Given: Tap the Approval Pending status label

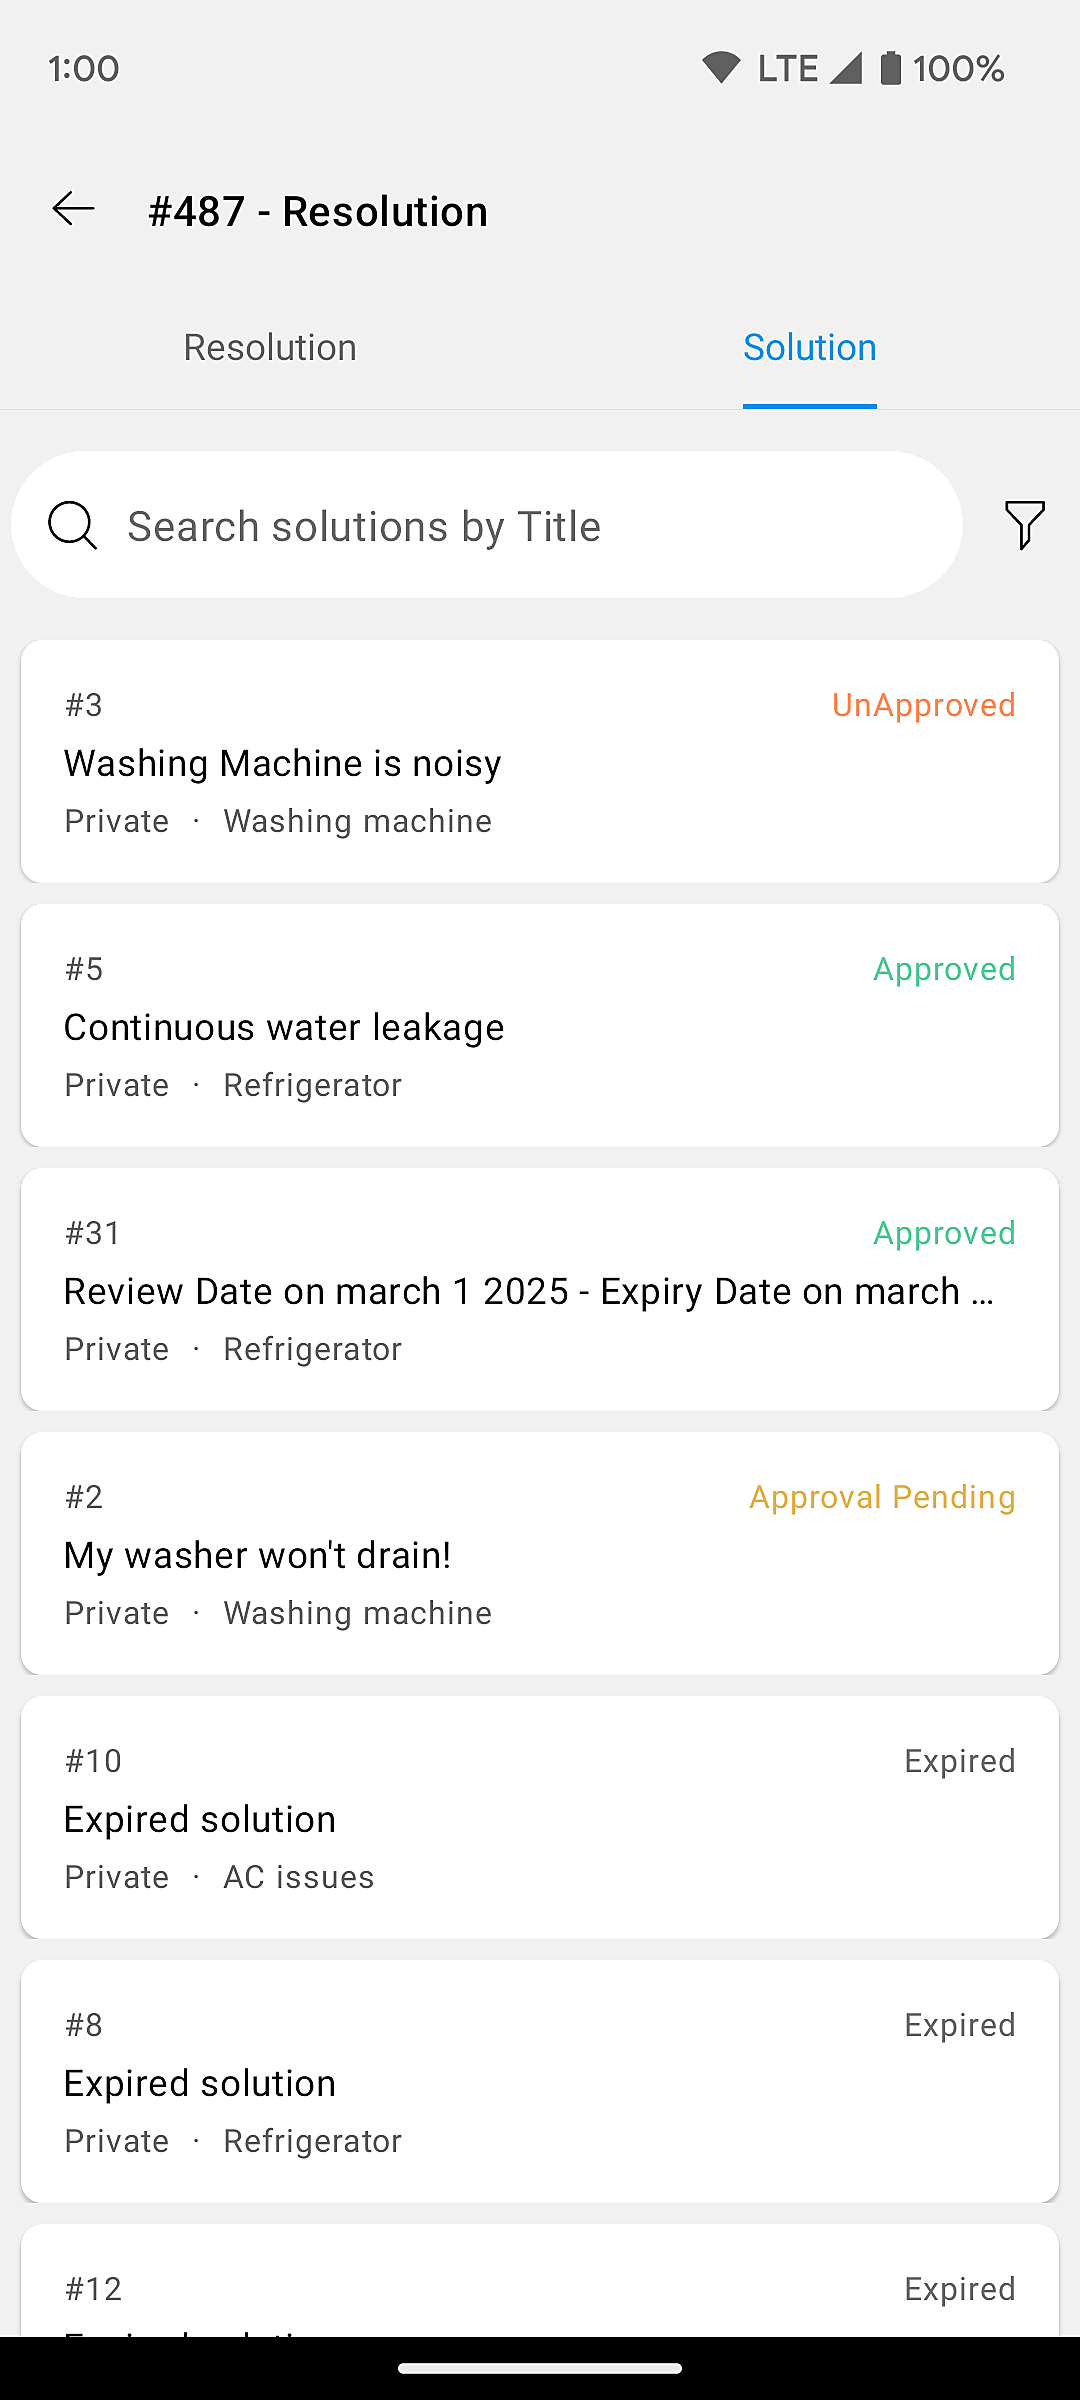Looking at the screenshot, I should tap(882, 1497).
